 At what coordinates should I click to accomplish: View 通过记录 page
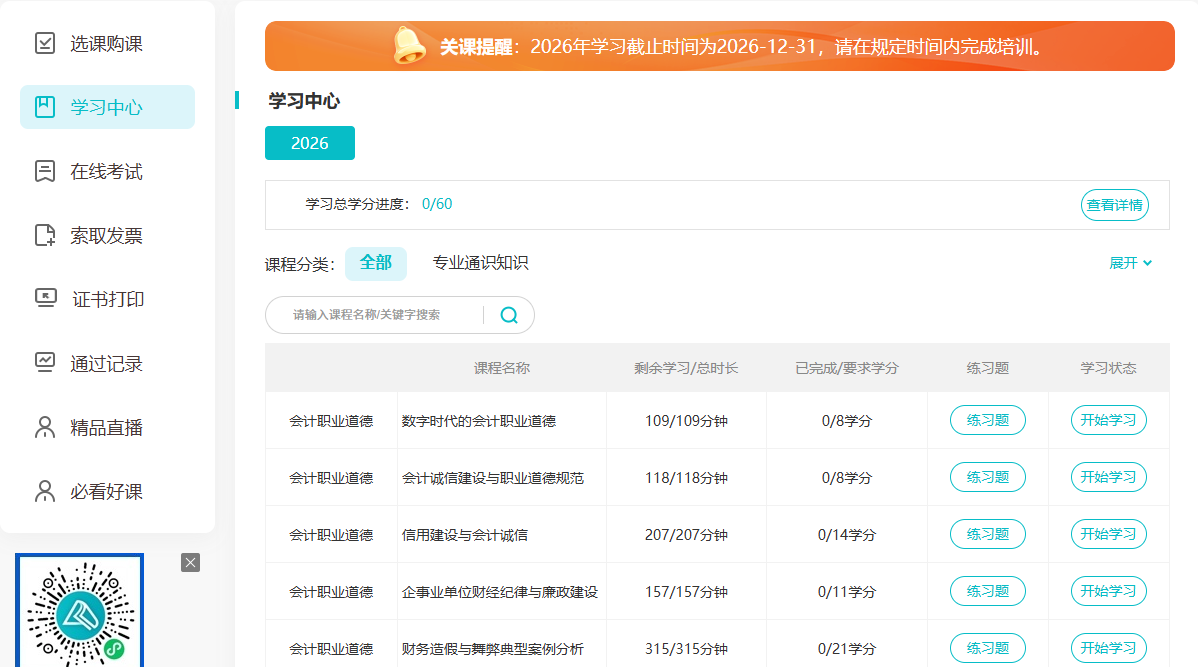coord(107,364)
